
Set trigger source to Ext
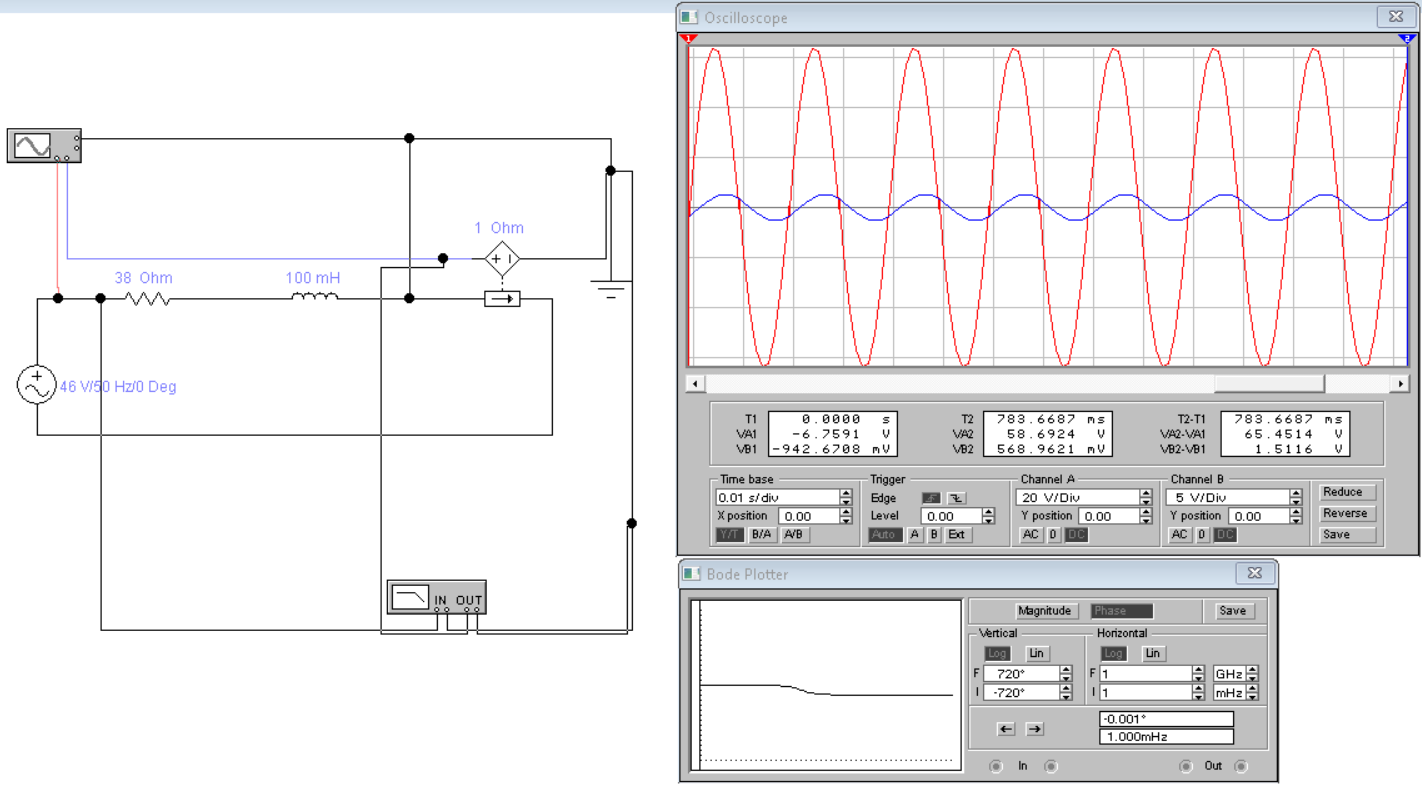(957, 535)
